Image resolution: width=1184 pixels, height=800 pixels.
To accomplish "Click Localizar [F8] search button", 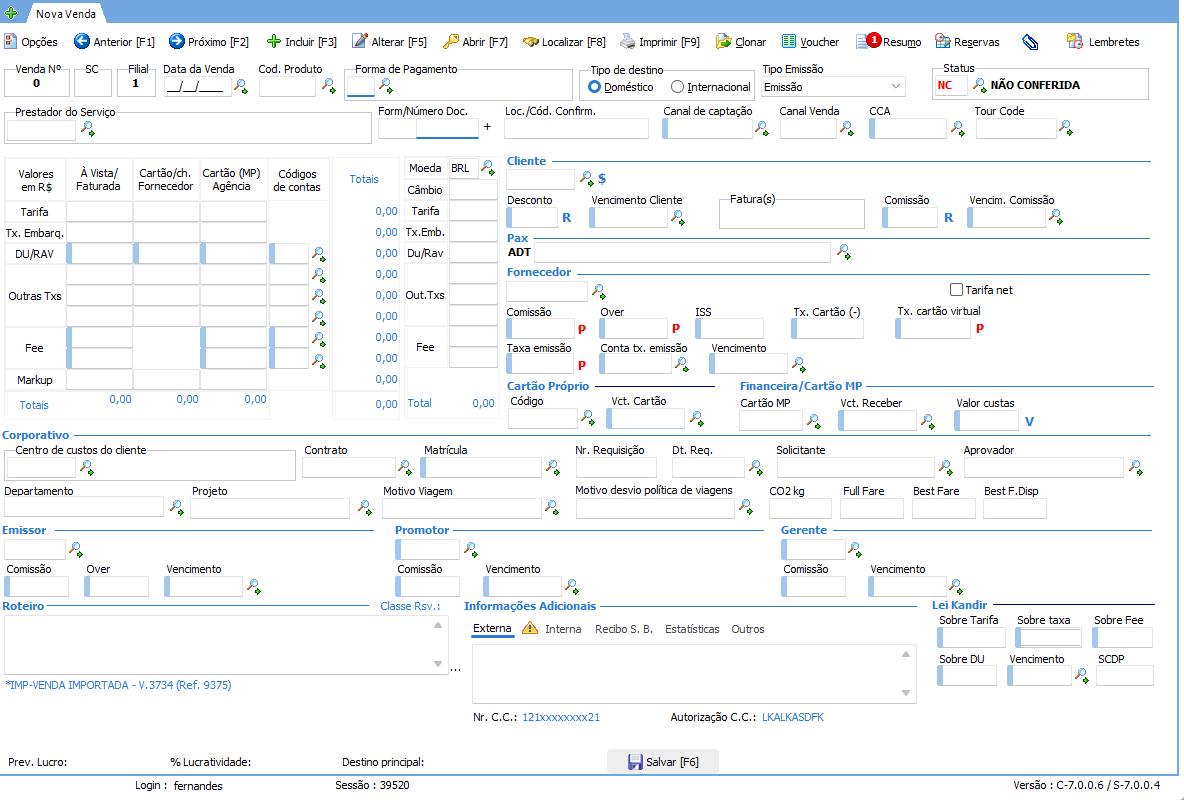I will (x=564, y=42).
